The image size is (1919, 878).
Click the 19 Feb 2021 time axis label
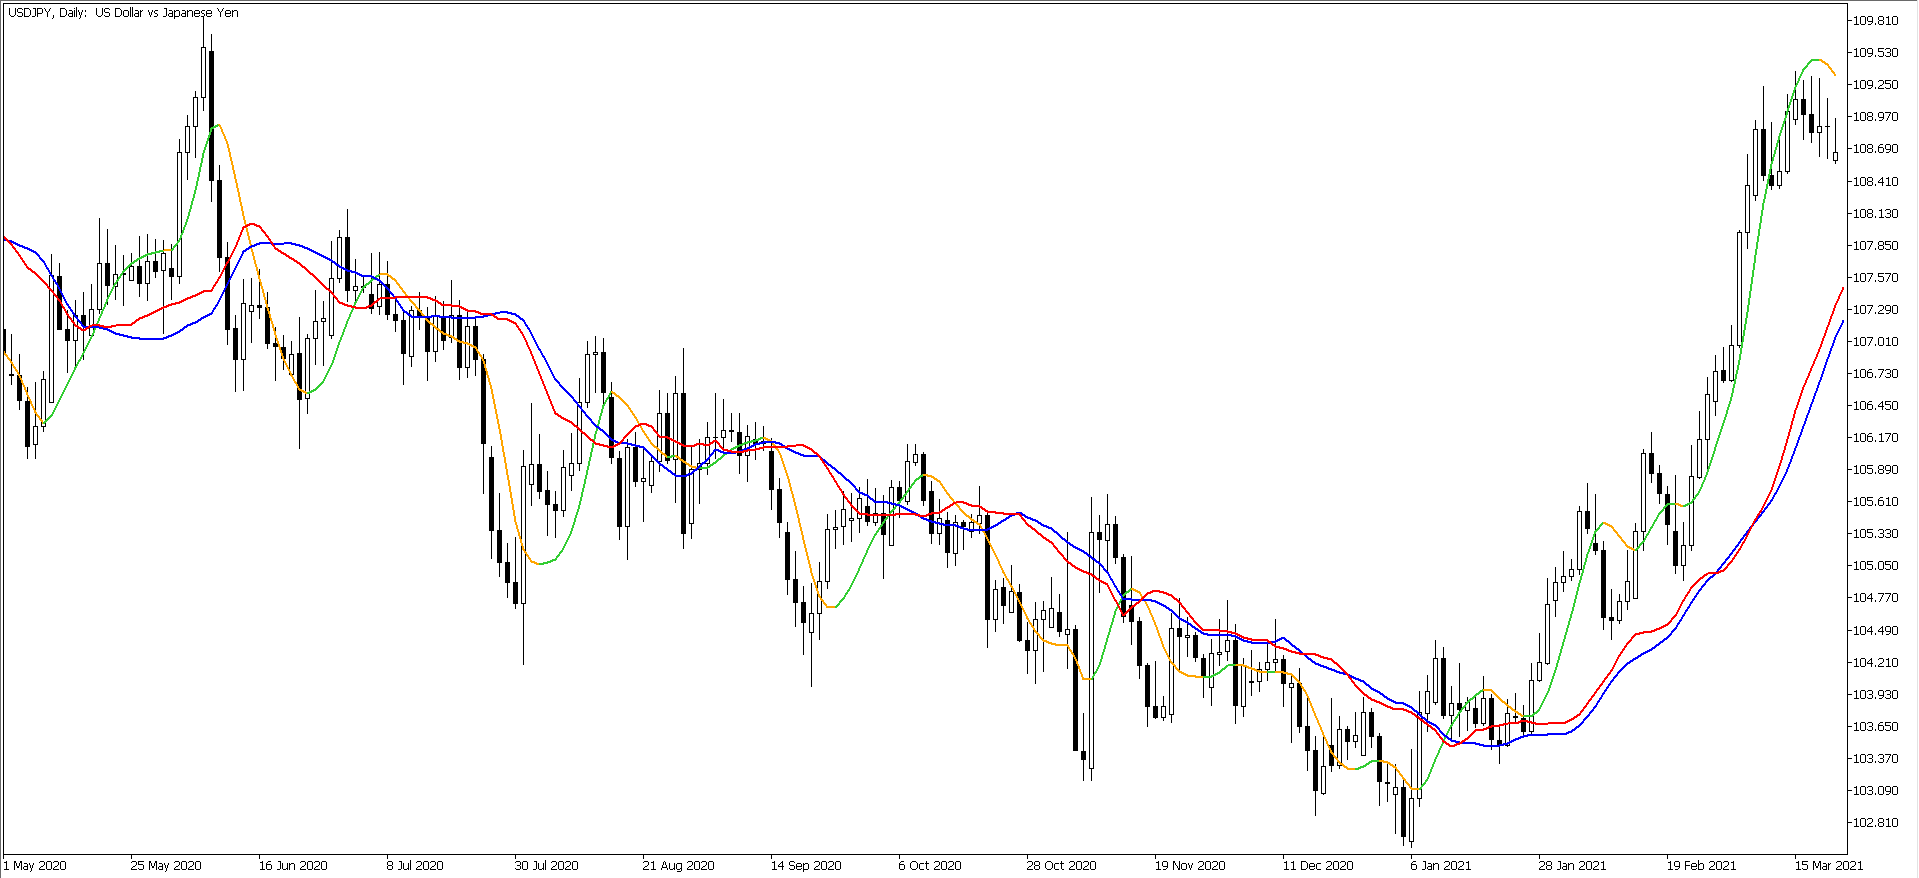point(1701,865)
